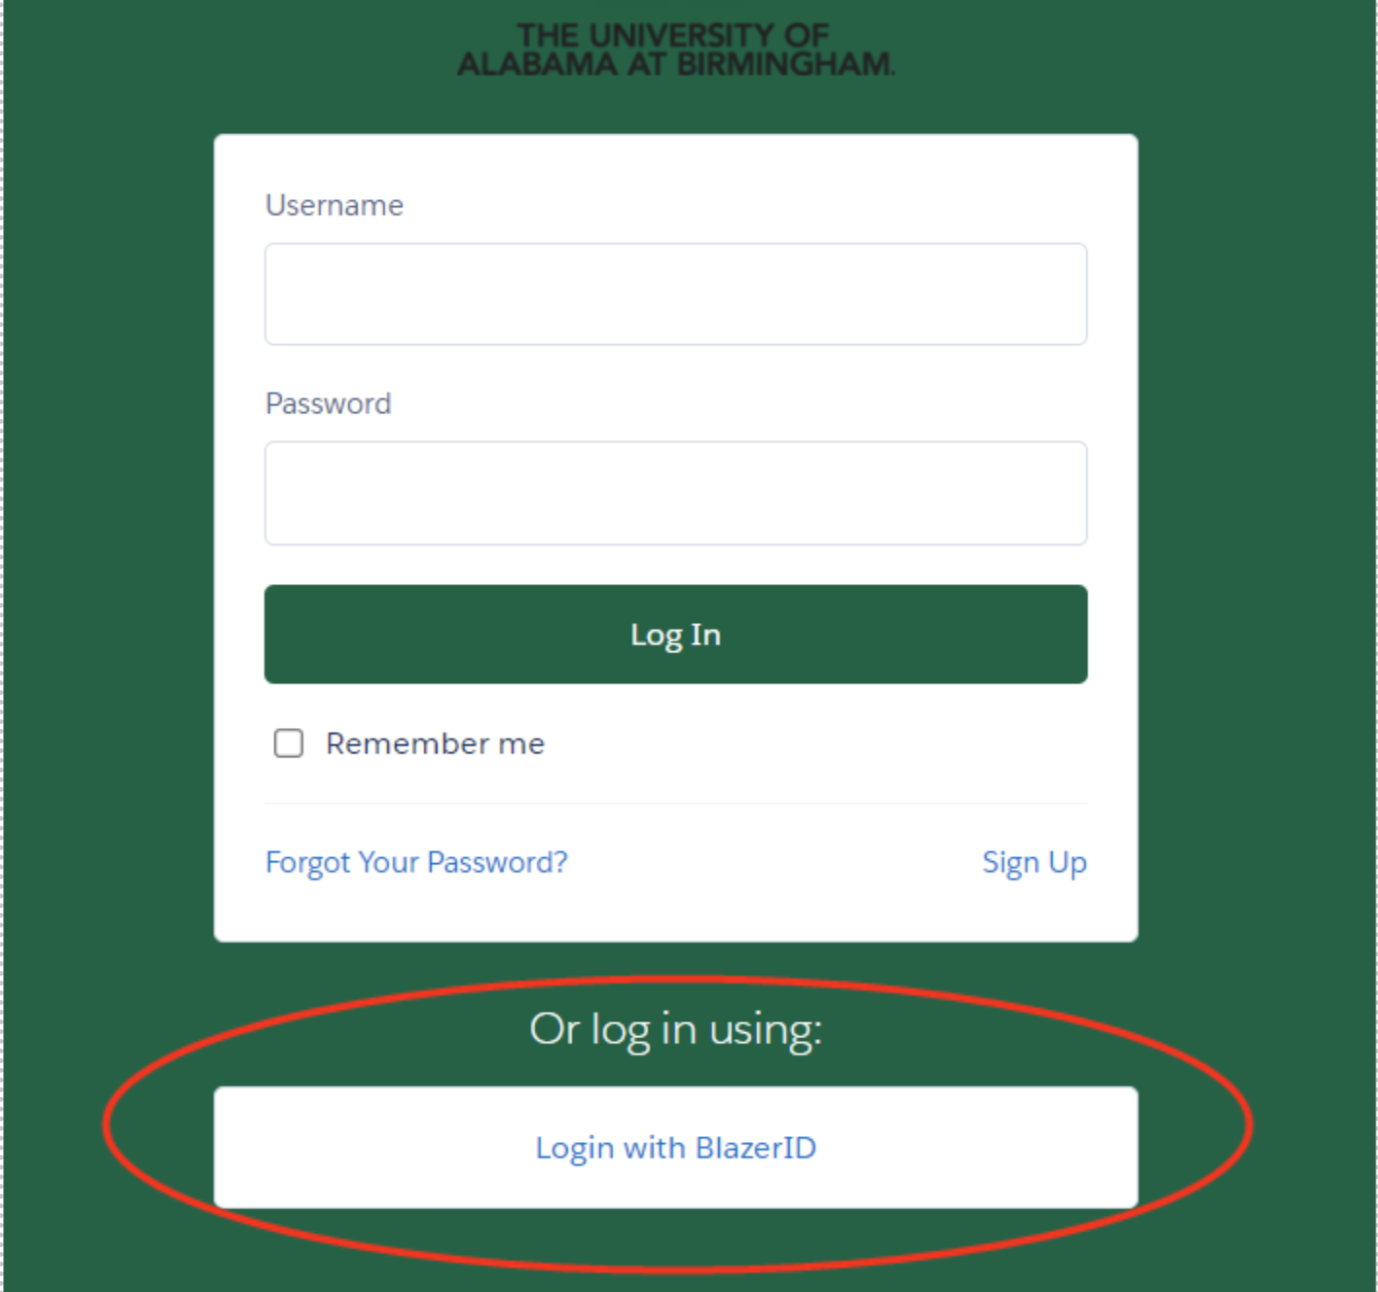Click the "Login with BlazerID" link text

676,1147
